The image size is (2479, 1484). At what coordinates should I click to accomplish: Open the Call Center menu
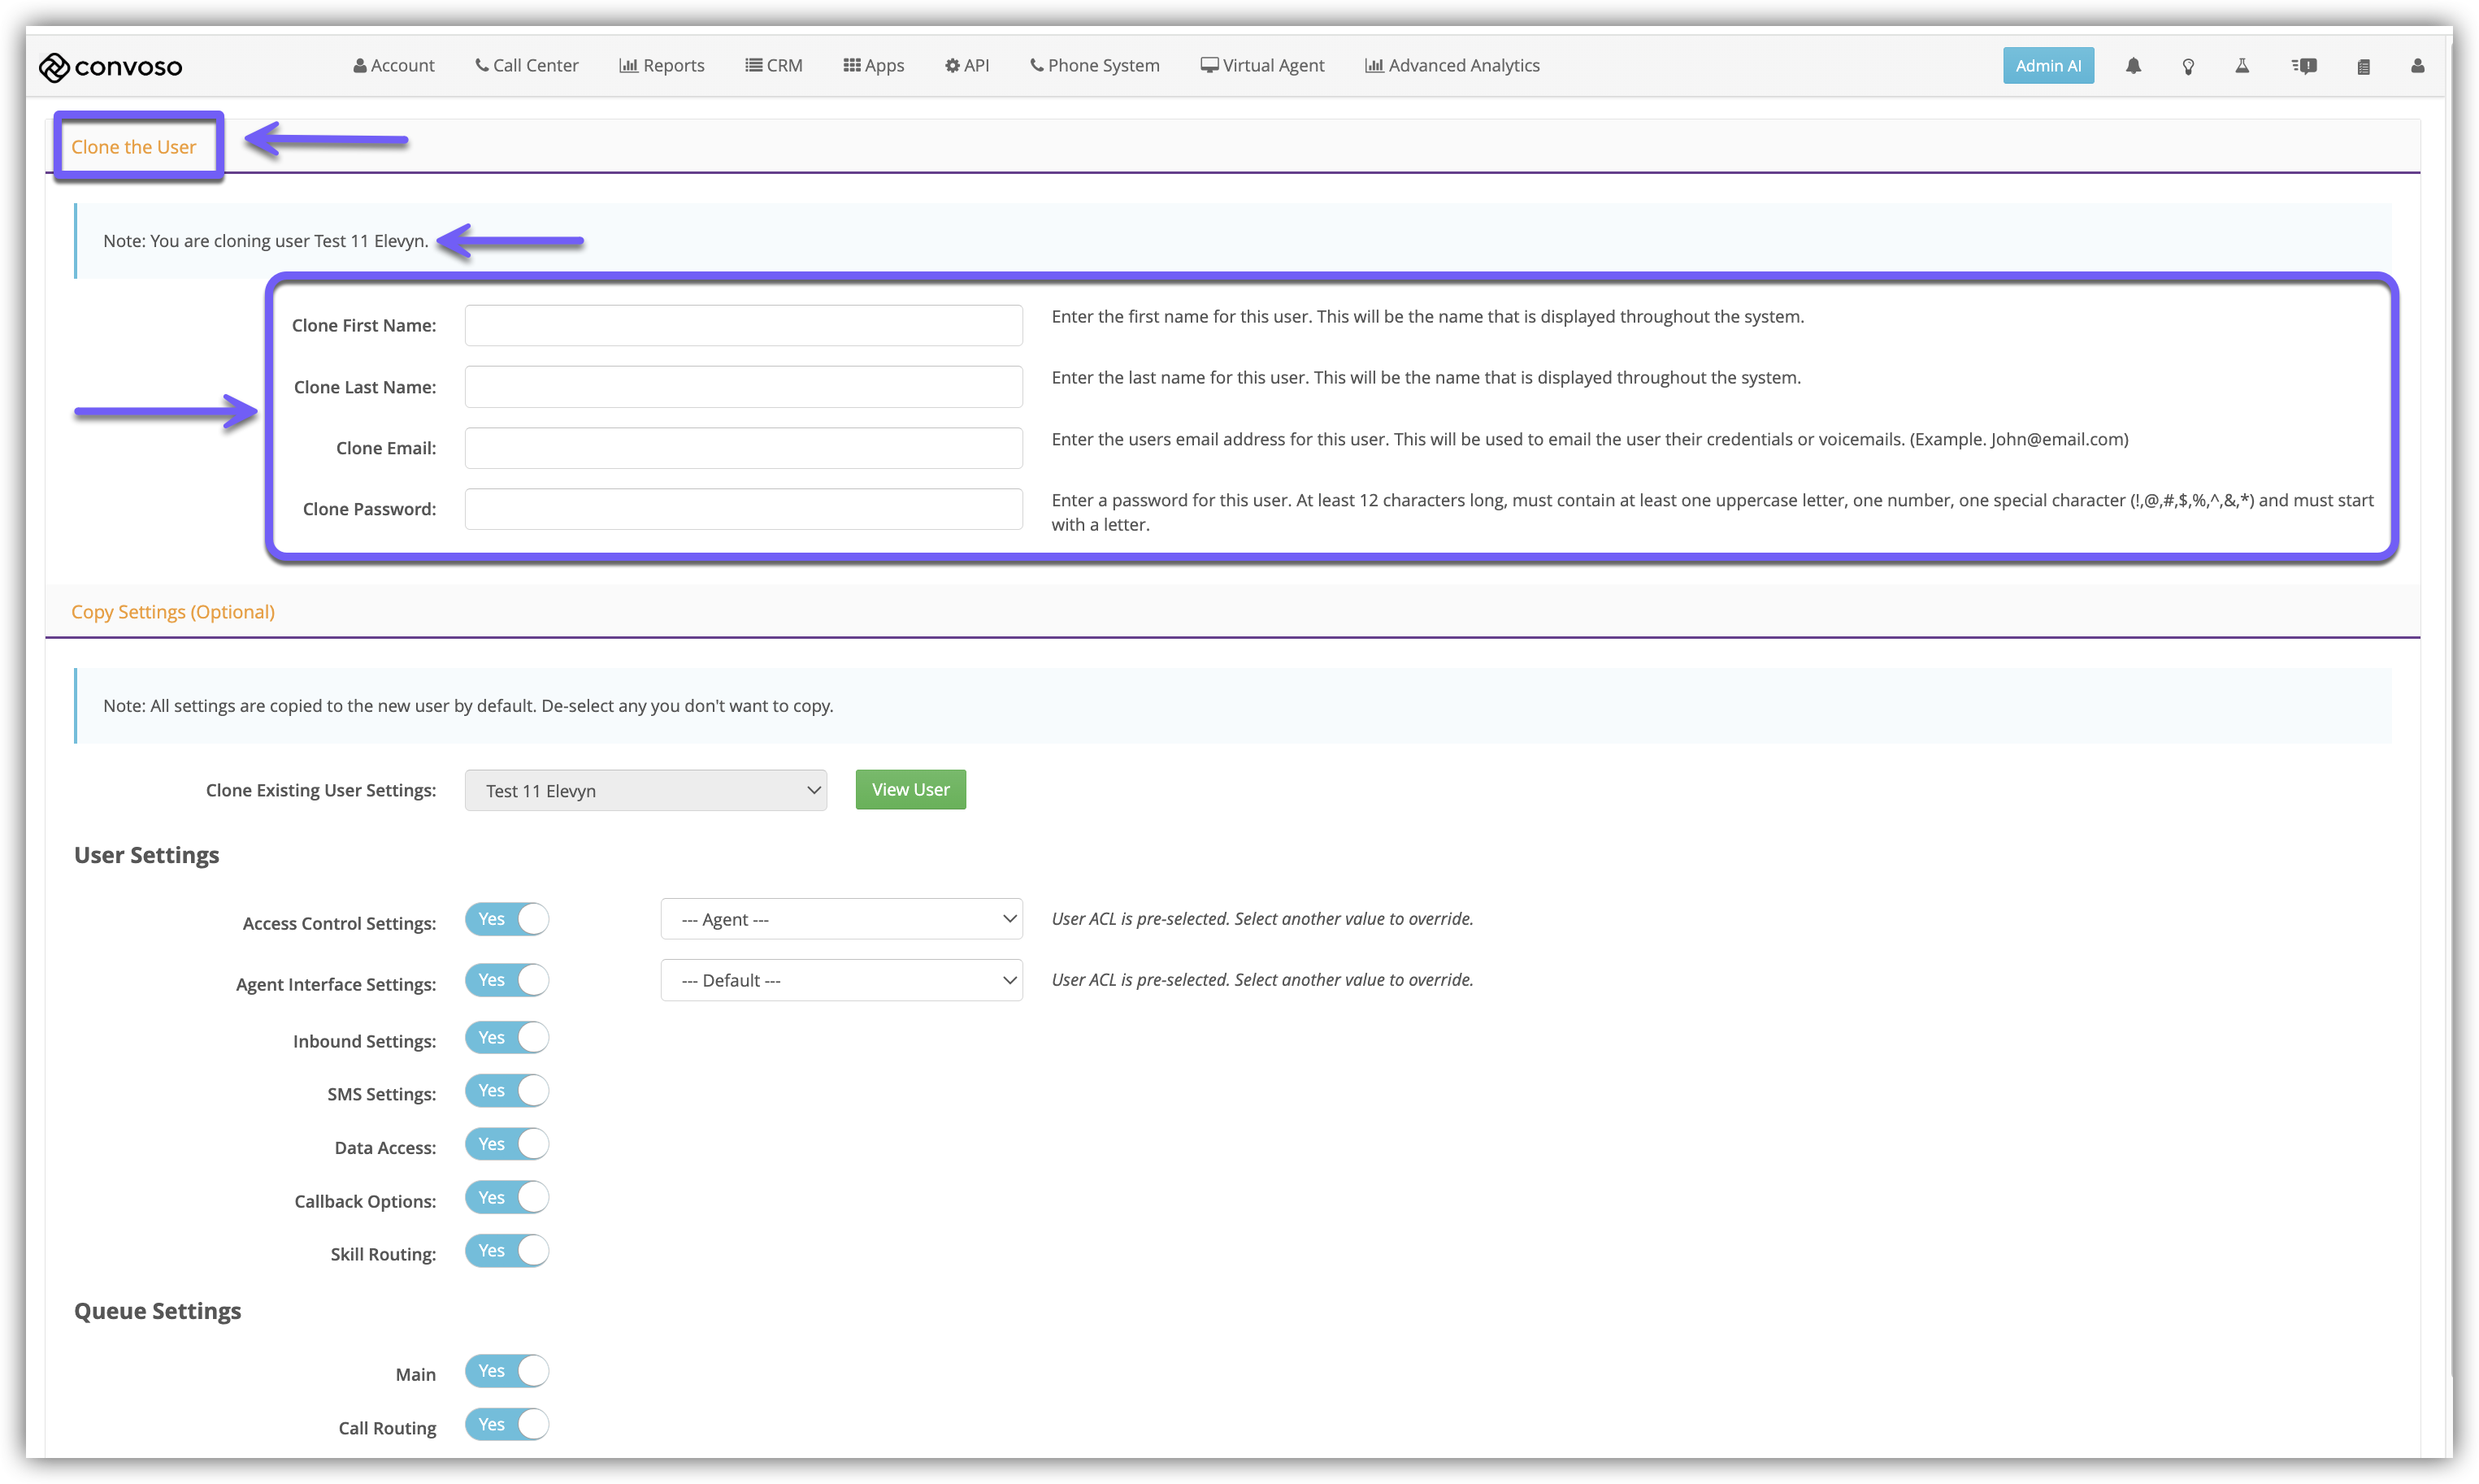[526, 65]
